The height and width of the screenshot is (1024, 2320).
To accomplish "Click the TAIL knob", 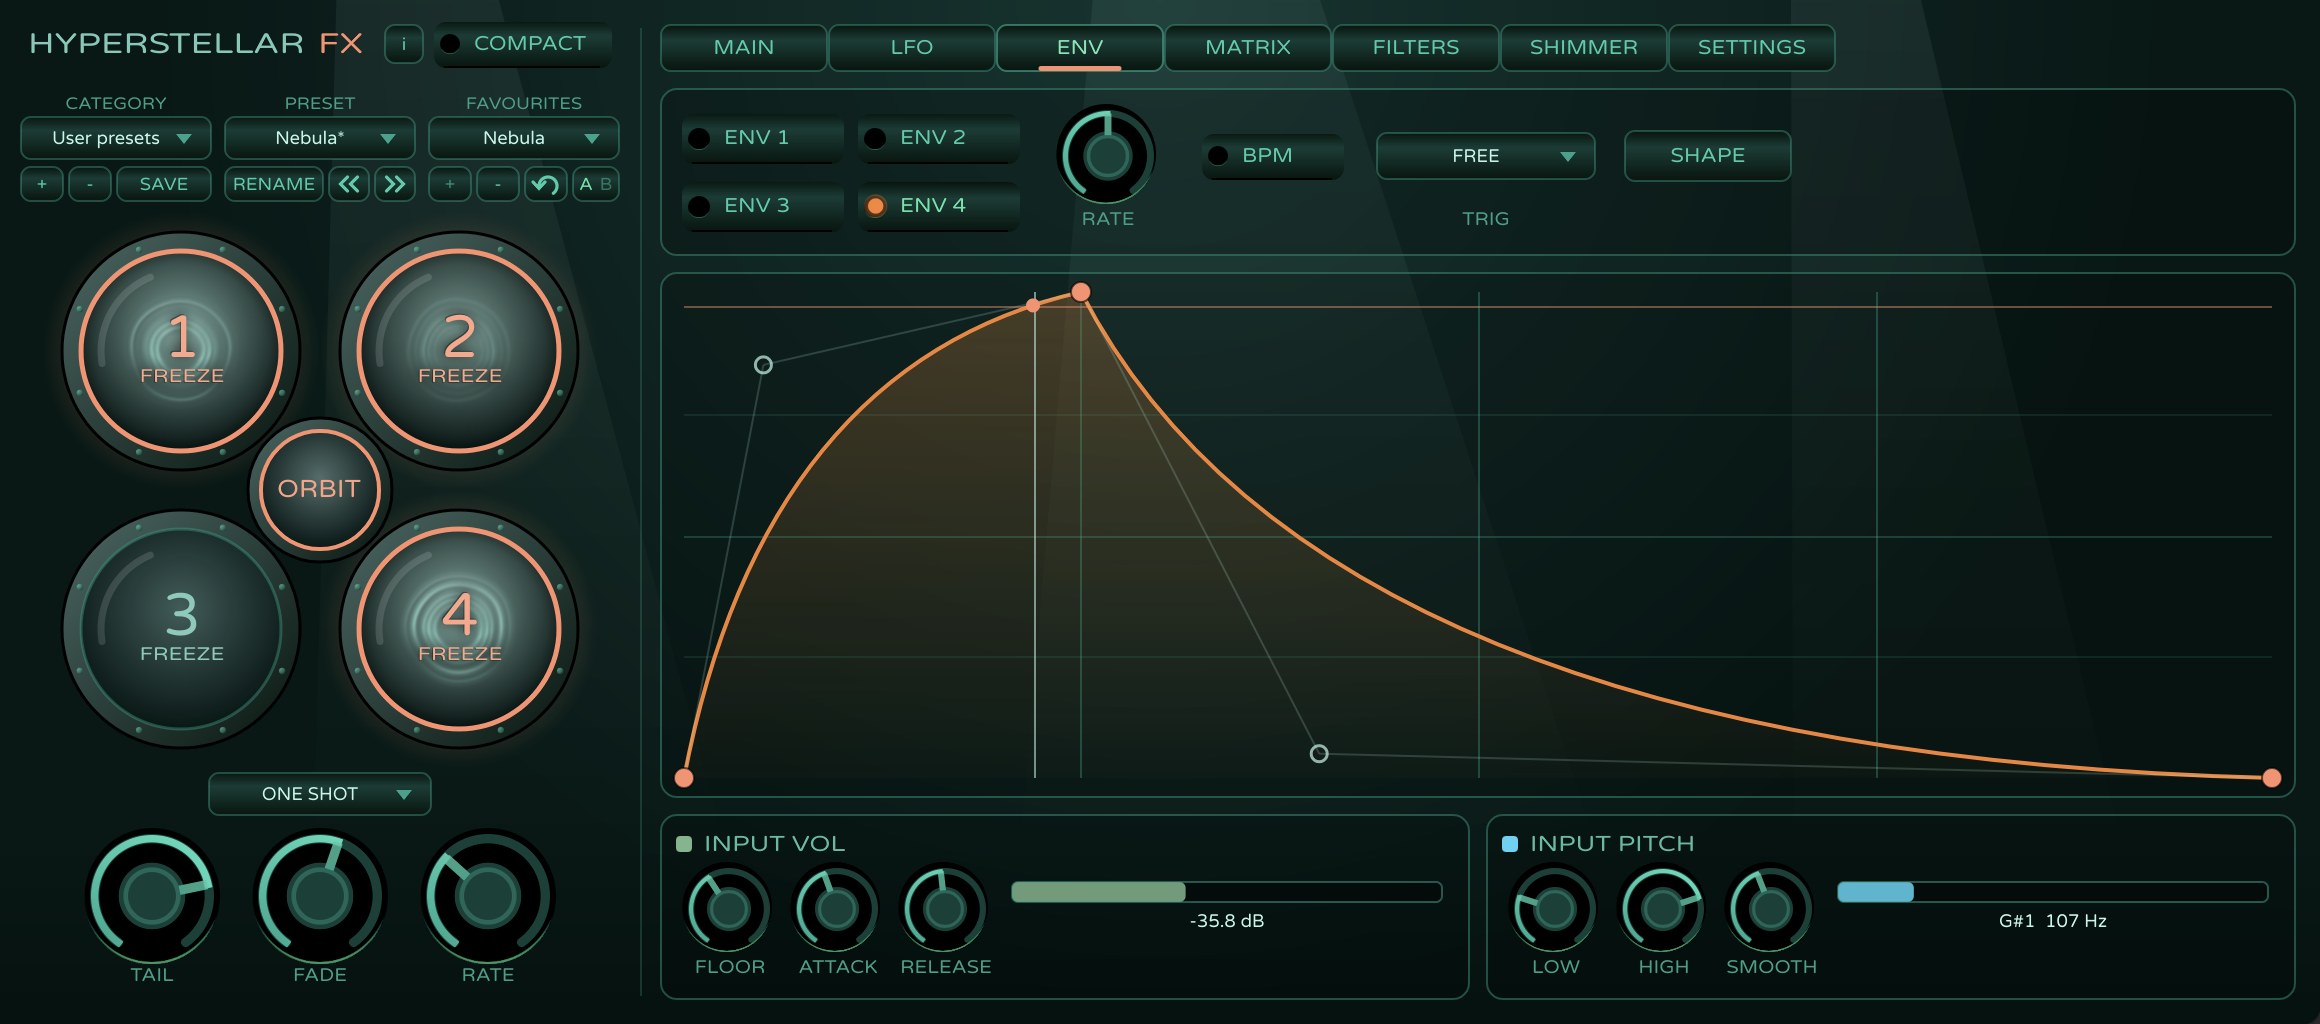I will click(x=152, y=895).
